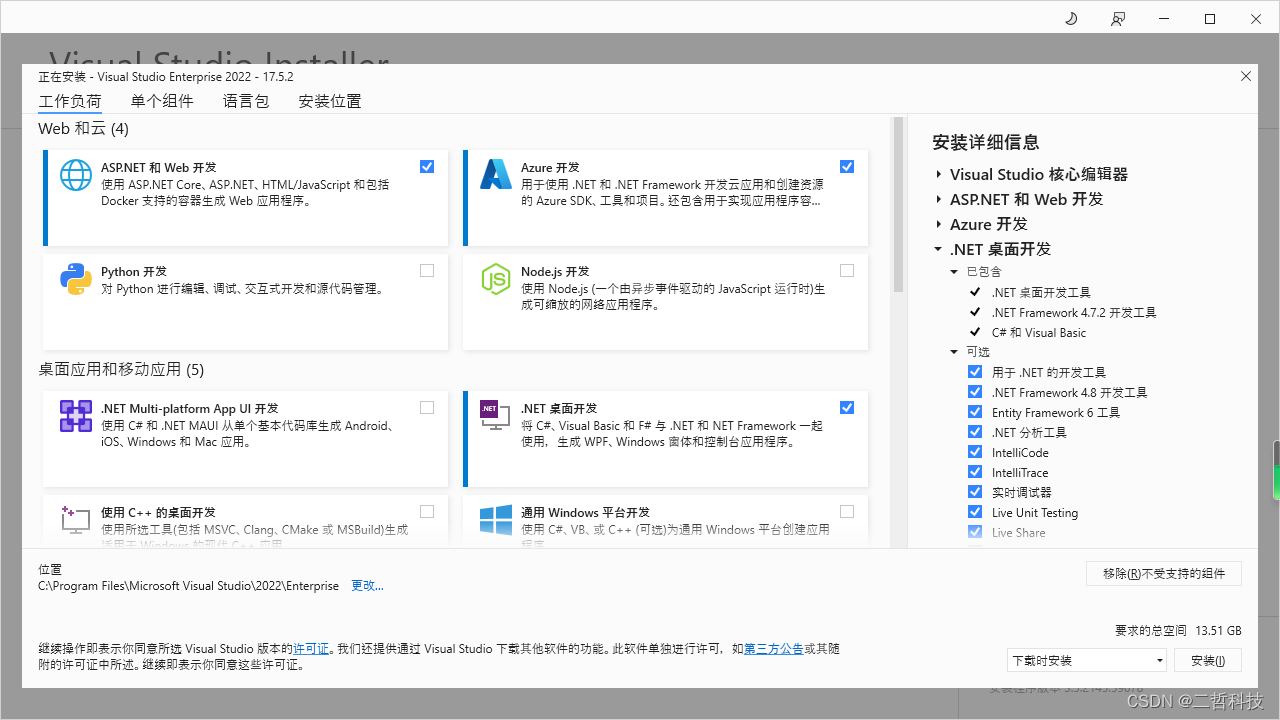1280x720 pixels.
Task: Click the ASP.NET 和 Web 开发 globe icon
Action: [x=76, y=175]
